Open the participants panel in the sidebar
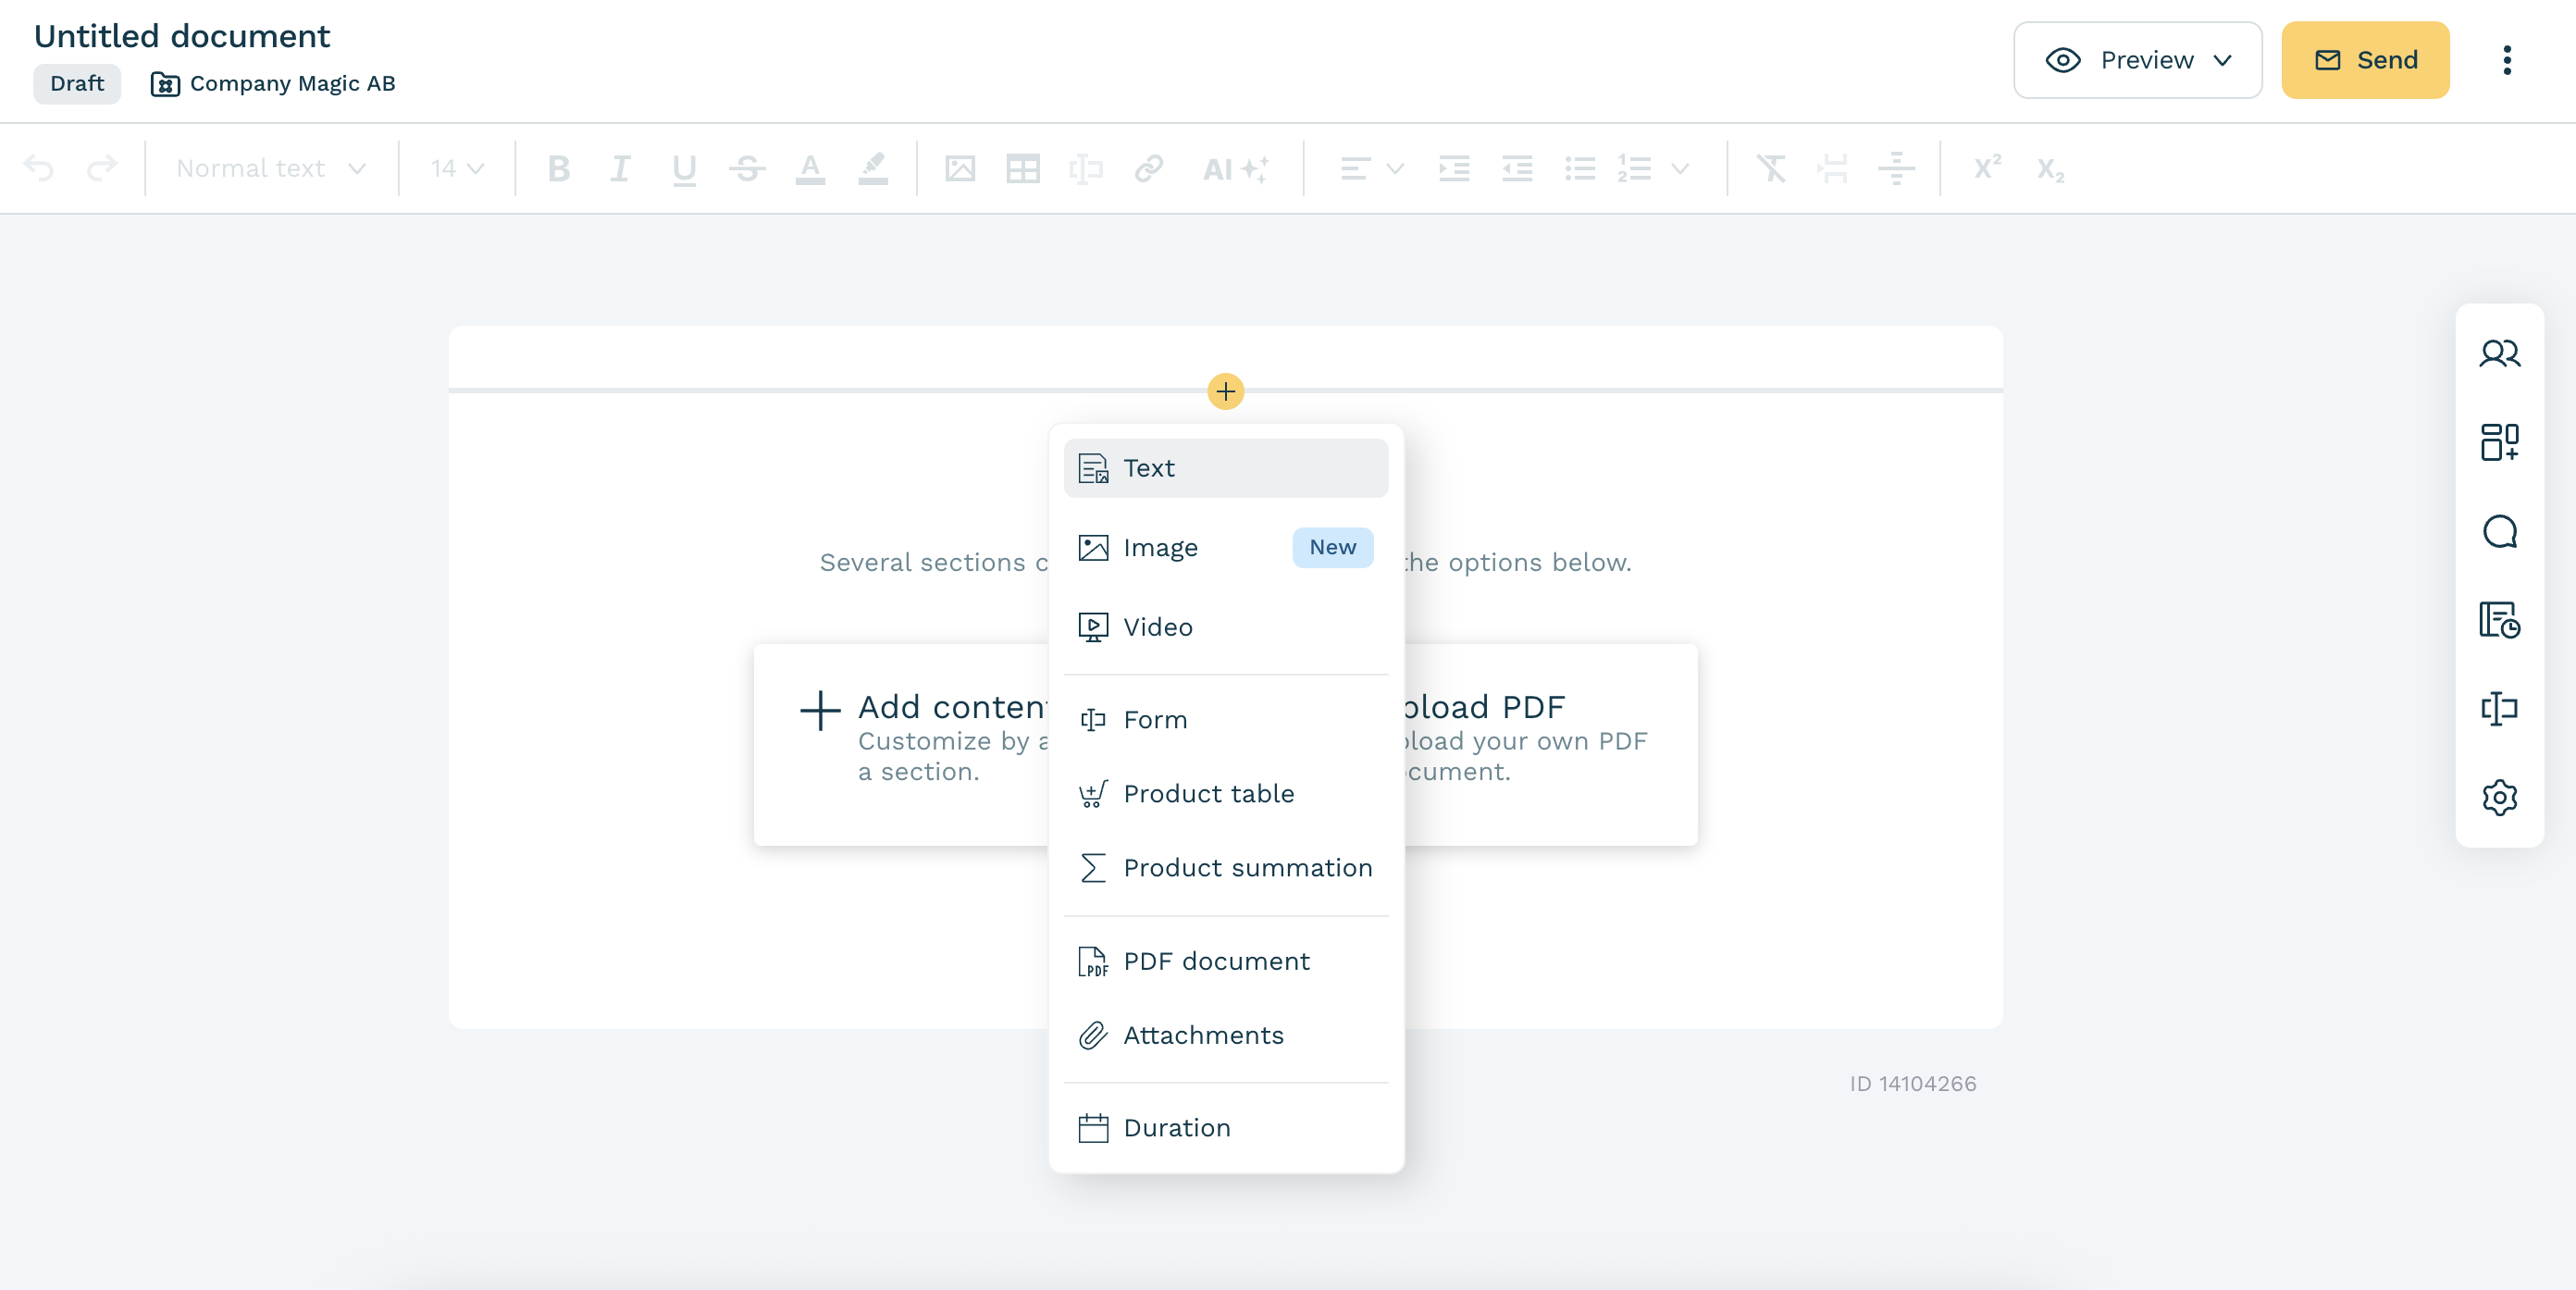This screenshot has width=2576, height=1290. coord(2499,353)
